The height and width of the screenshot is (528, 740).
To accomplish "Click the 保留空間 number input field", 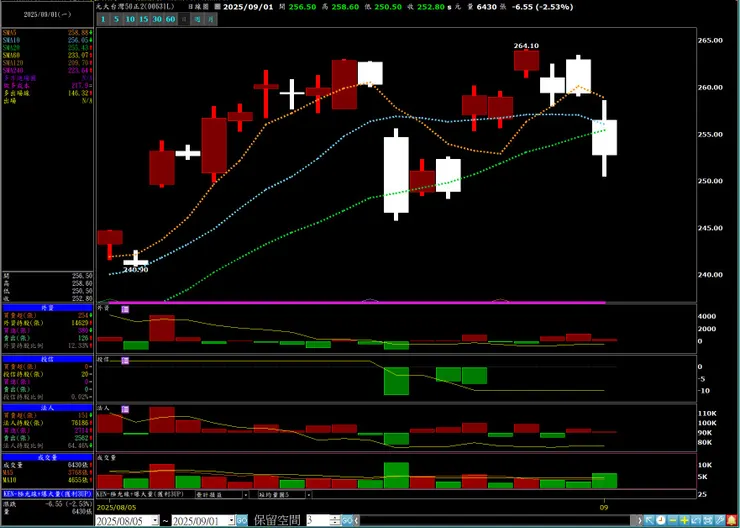I will pyautogui.click(x=318, y=520).
